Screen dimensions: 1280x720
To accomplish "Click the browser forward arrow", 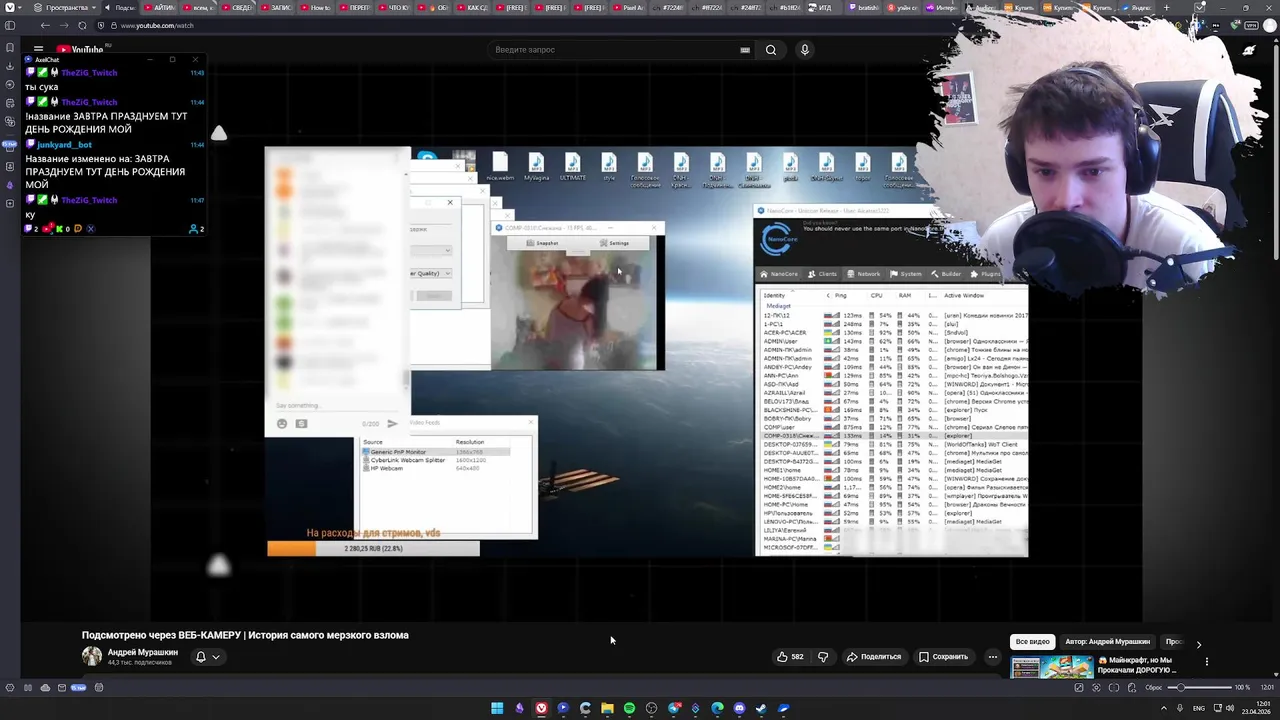I will pyautogui.click(x=63, y=25).
